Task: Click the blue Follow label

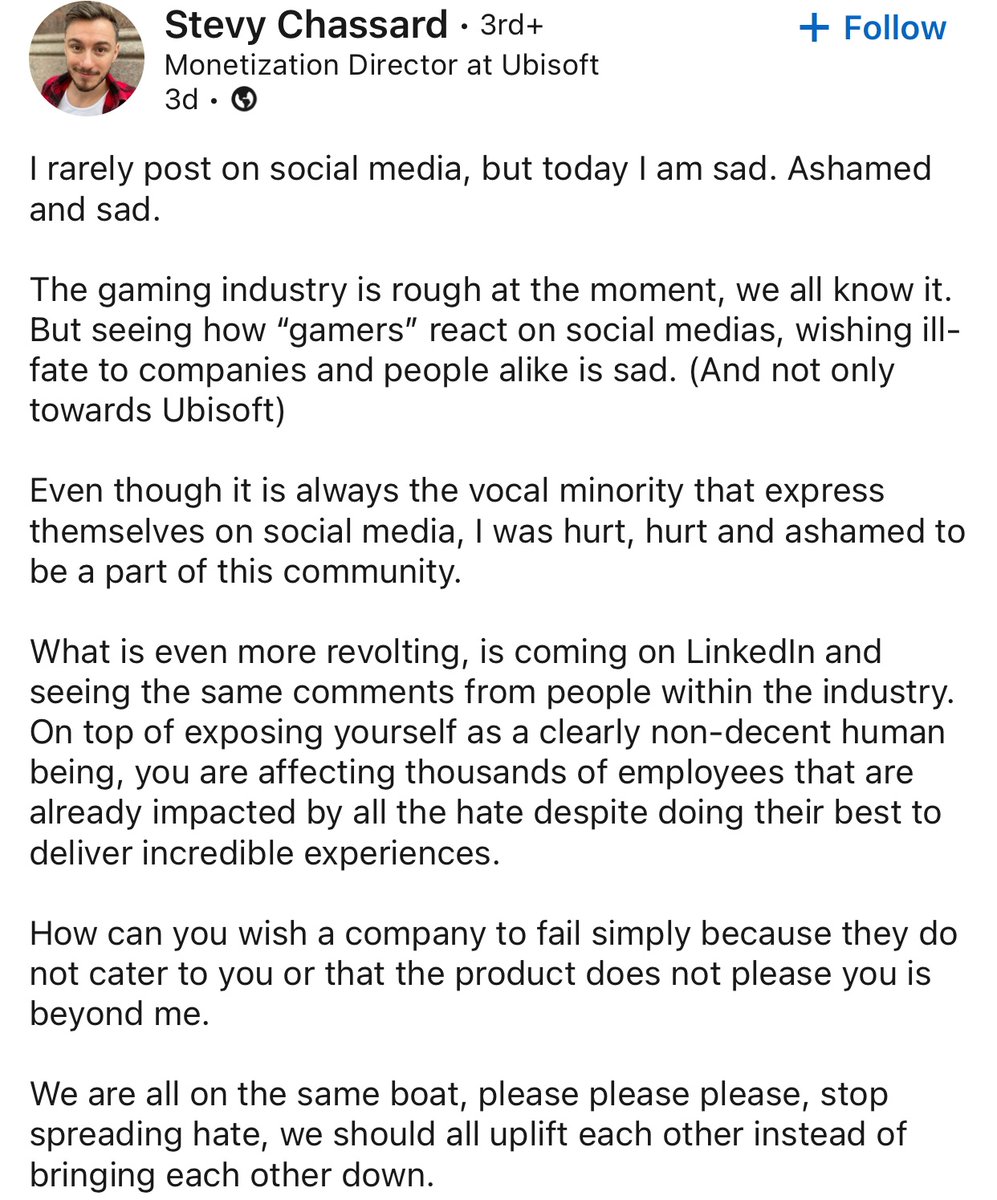Action: pyautogui.click(x=895, y=27)
